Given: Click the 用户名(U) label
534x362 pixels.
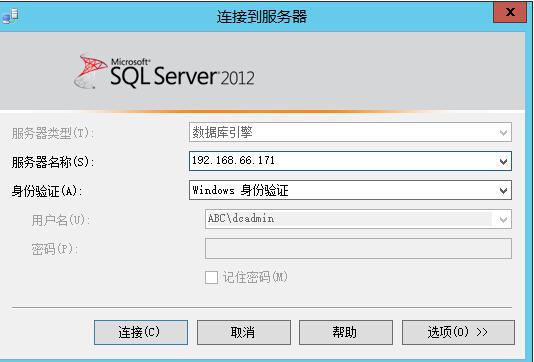Looking at the screenshot, I should click(61, 220).
